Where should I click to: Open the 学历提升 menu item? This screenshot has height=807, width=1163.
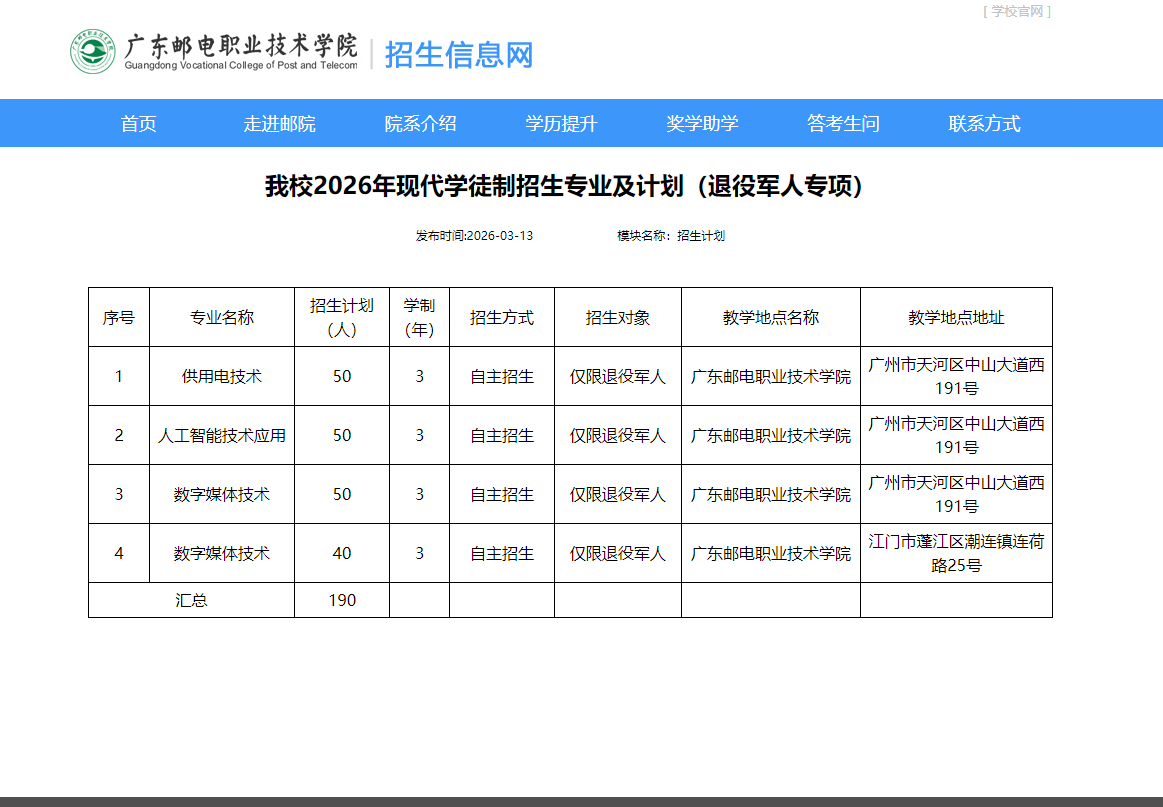(561, 123)
